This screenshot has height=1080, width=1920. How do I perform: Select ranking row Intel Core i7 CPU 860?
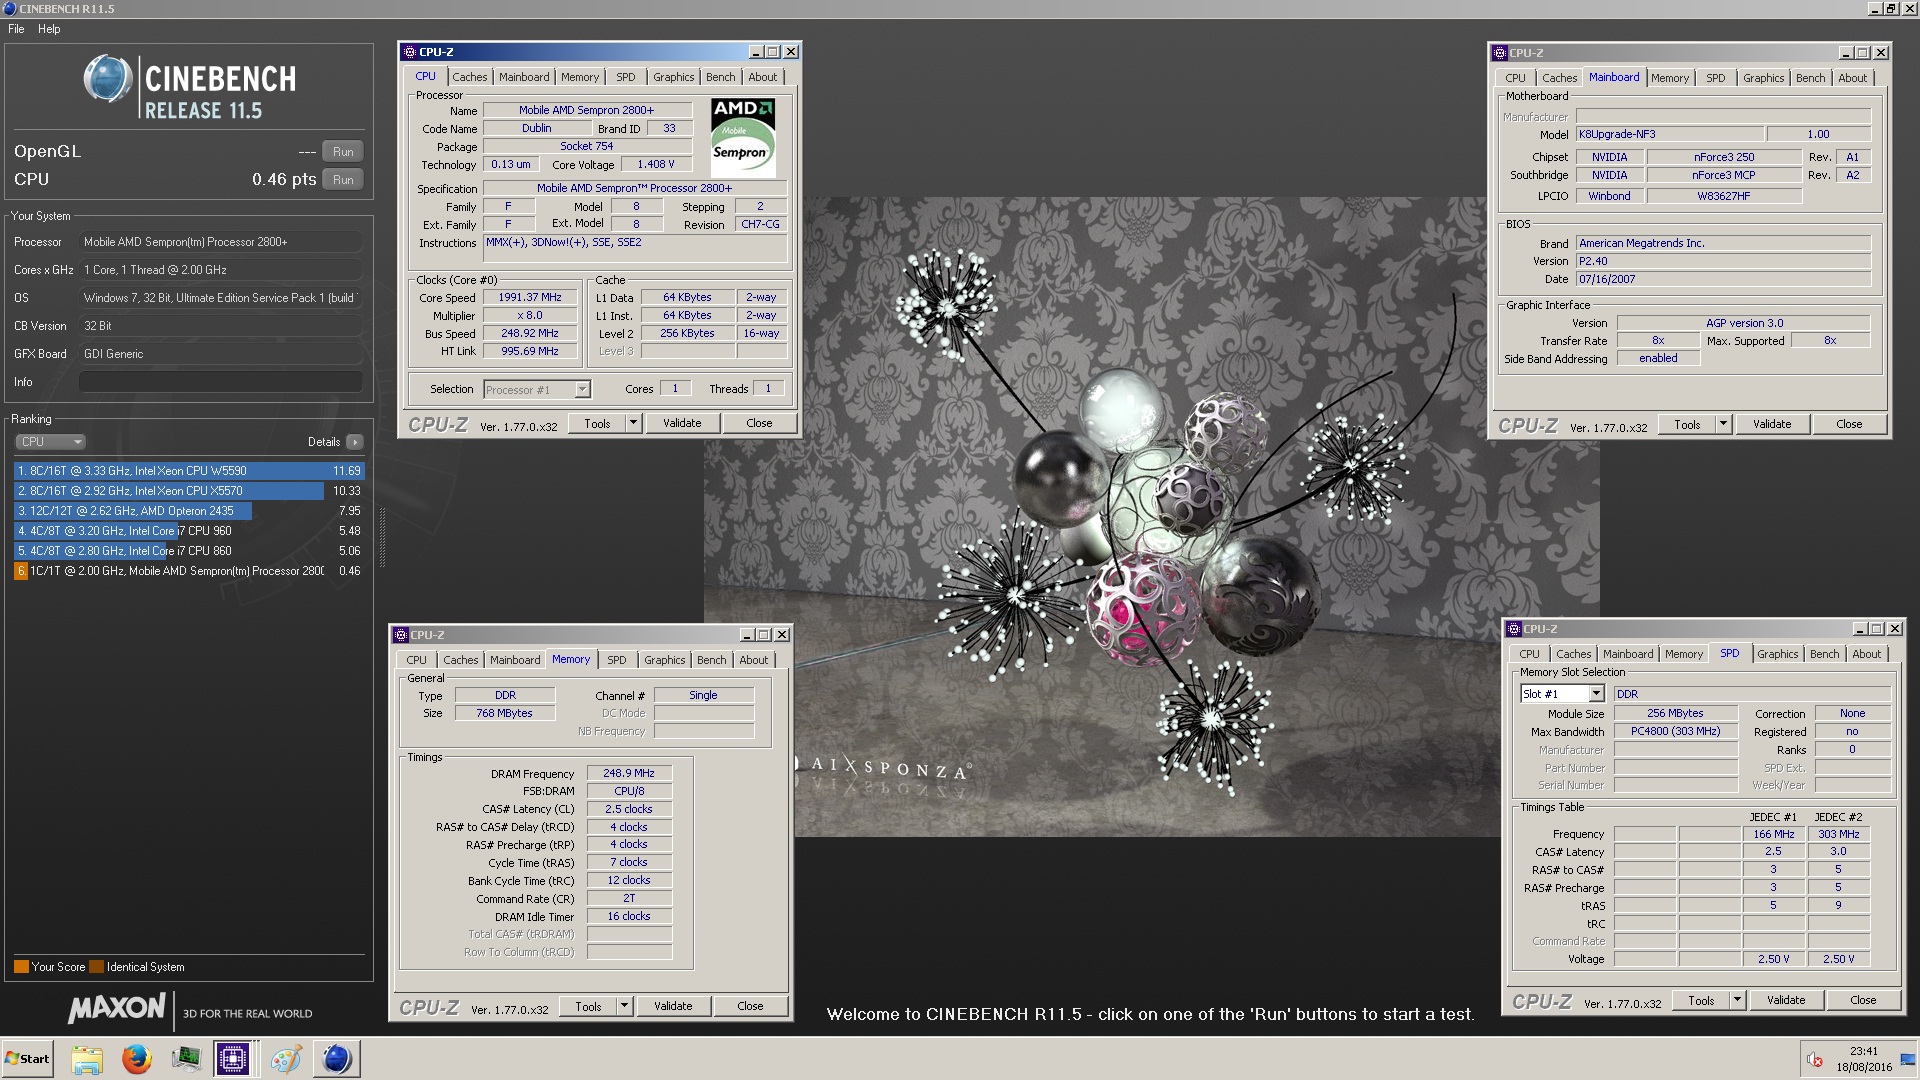189,551
